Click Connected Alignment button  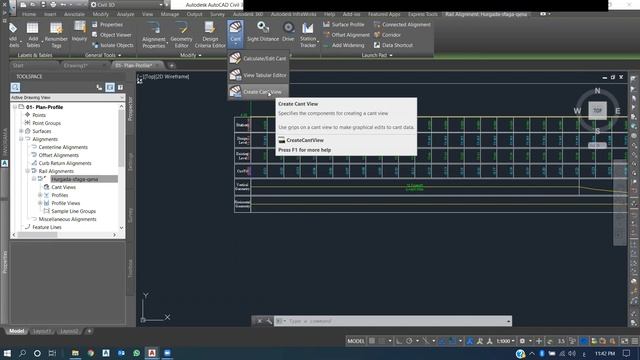pos(402,24)
